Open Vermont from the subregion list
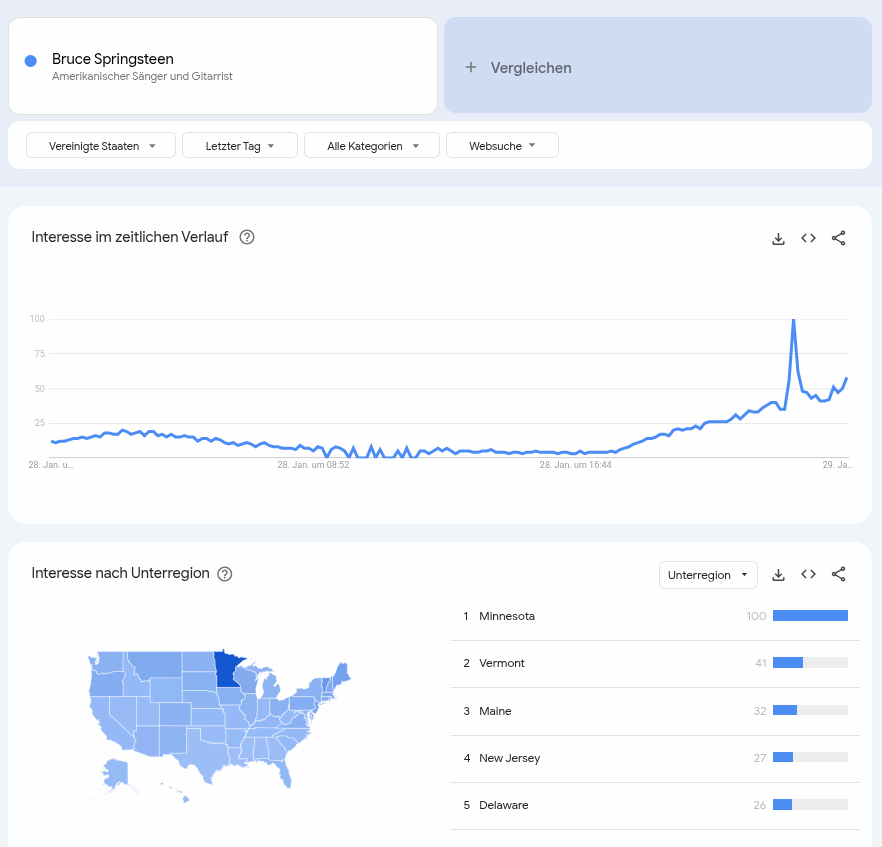Screen dimensions: 882x847 [502, 663]
